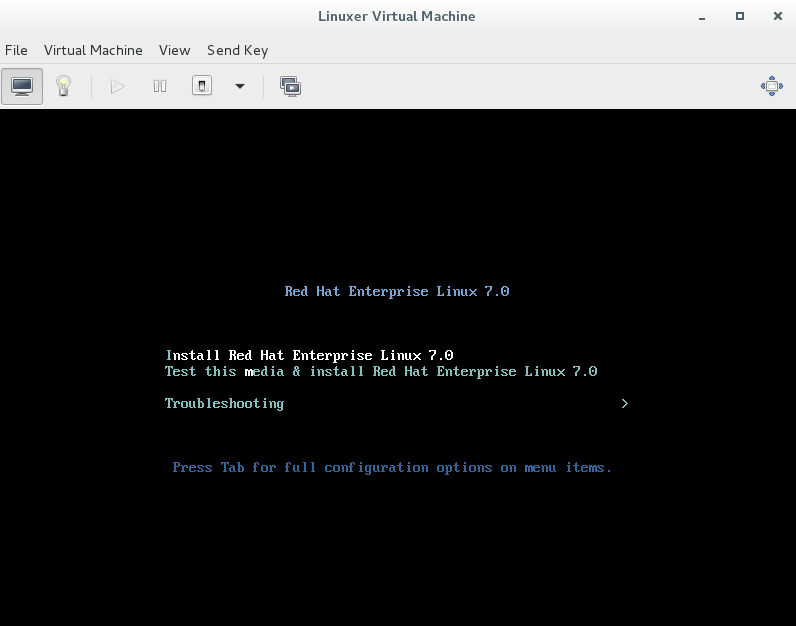Click the Press Tab configuration hint text
This screenshot has width=796, height=626.
392,467
